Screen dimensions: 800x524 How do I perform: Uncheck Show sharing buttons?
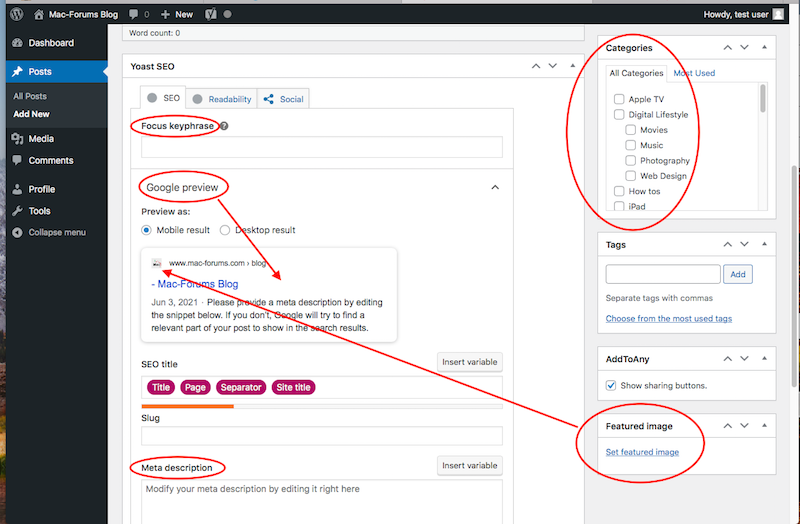(x=611, y=385)
